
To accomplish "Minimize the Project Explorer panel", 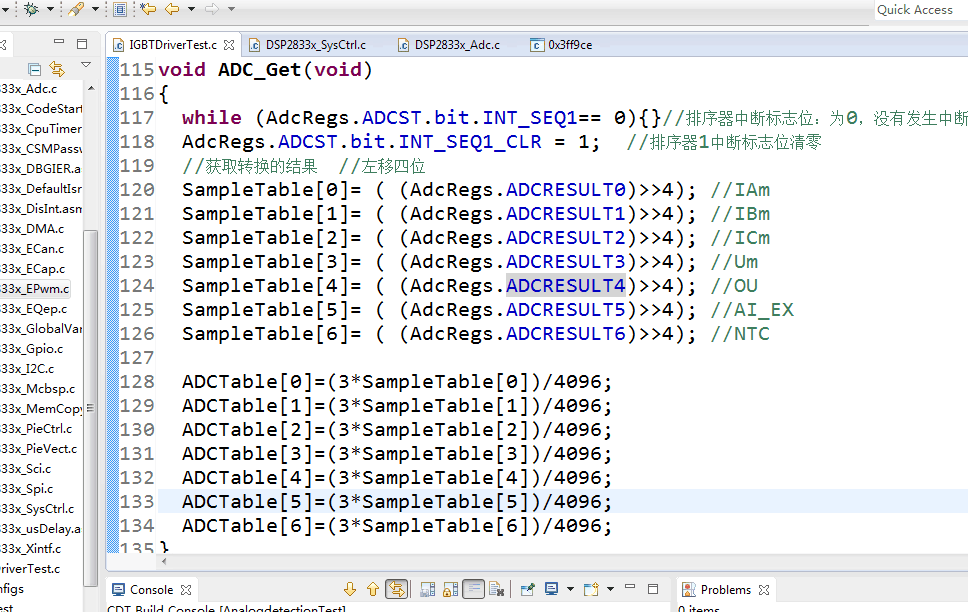I will click(59, 42).
